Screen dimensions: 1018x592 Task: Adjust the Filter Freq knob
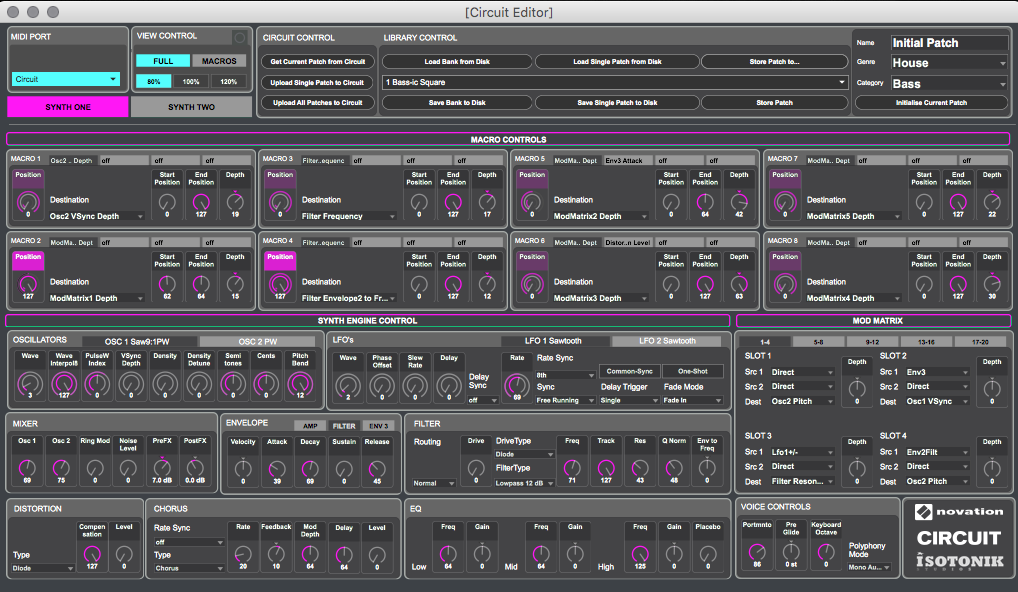point(571,466)
